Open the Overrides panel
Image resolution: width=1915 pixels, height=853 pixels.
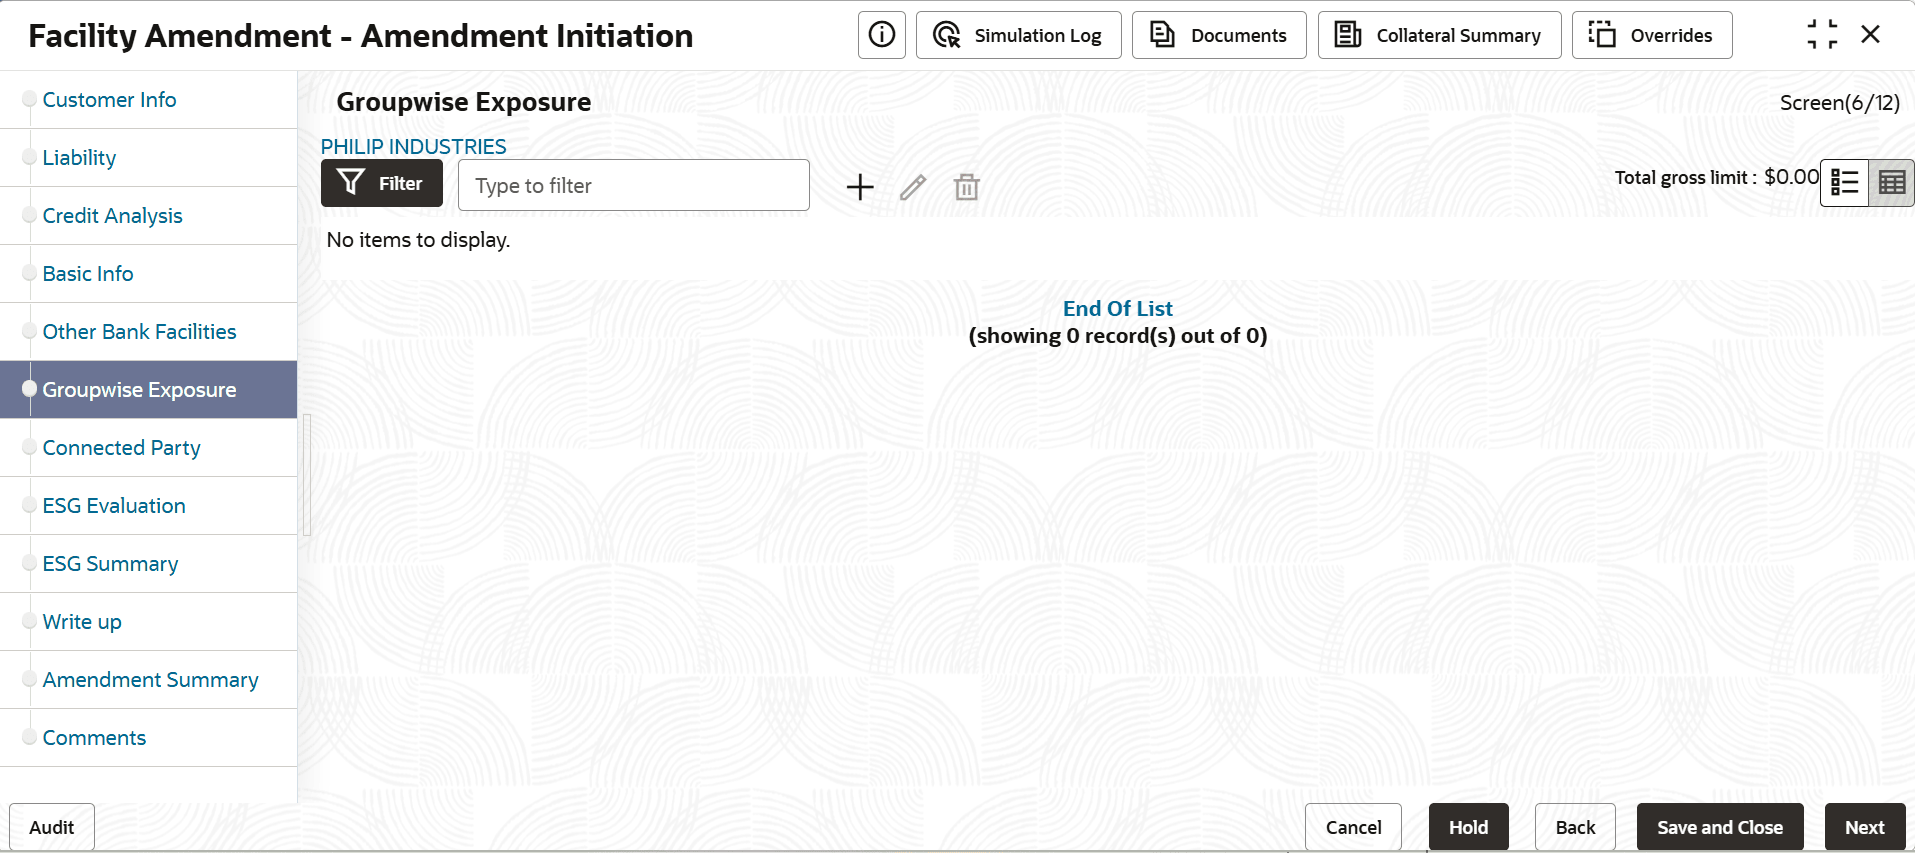(x=1651, y=35)
